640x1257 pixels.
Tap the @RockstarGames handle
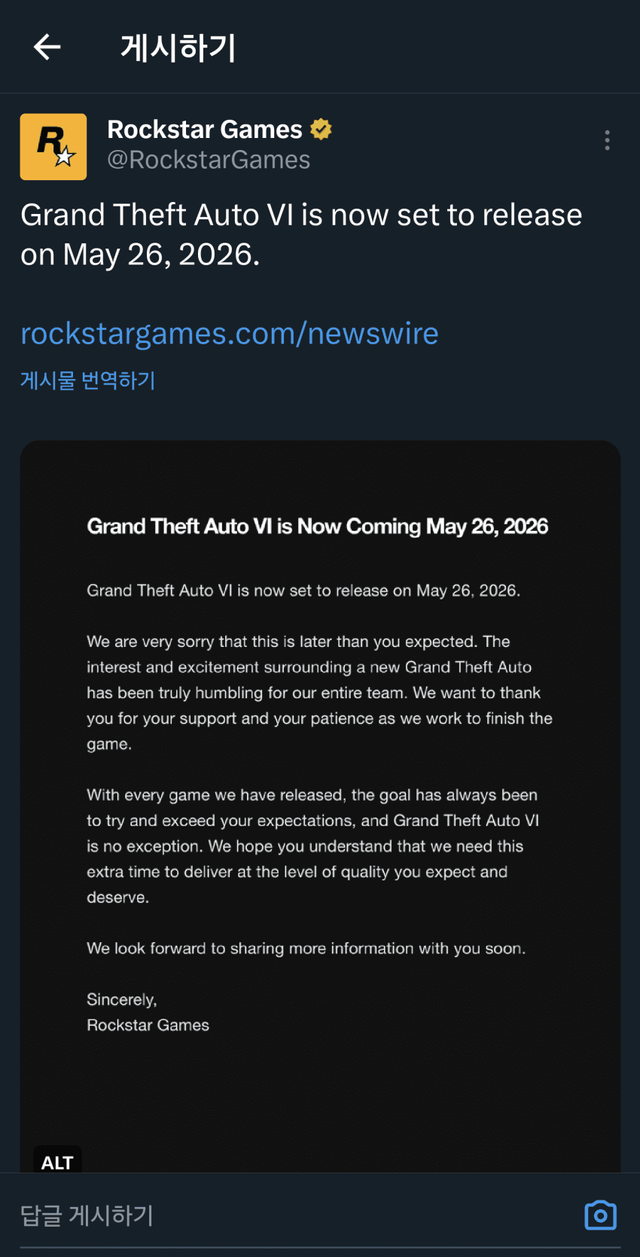coord(208,160)
